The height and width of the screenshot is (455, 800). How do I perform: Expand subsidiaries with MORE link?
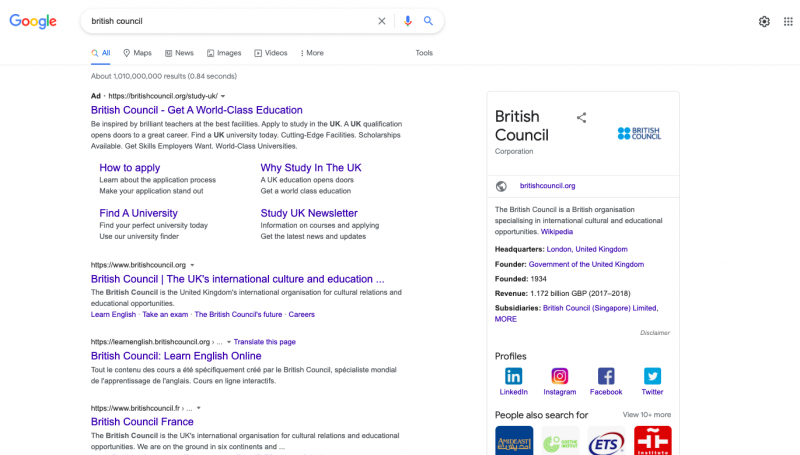505,319
